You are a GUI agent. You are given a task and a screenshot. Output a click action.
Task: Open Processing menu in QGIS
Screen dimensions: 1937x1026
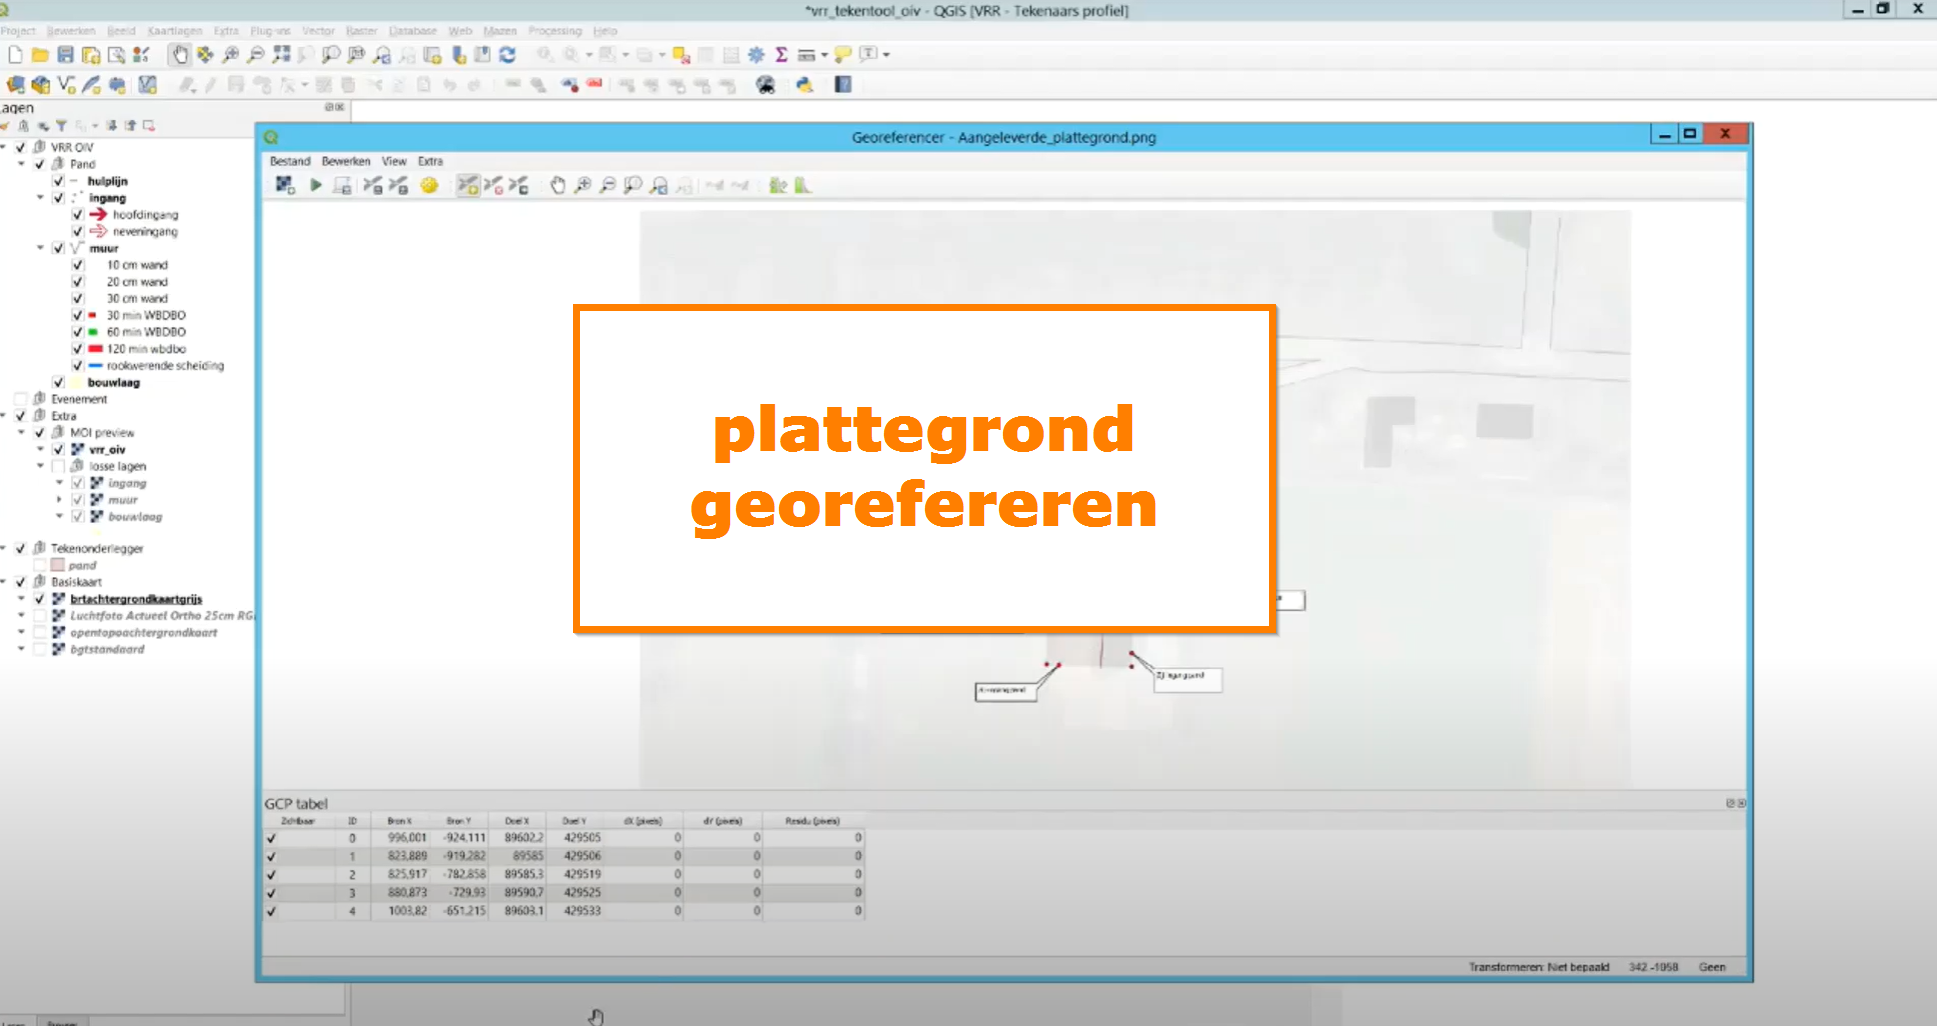(555, 31)
